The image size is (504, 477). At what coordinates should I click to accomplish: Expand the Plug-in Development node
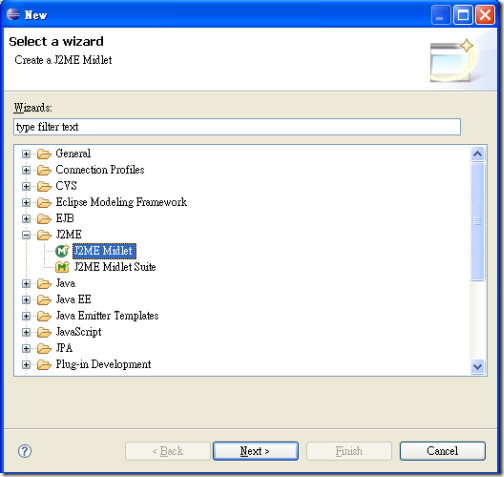pos(26,365)
